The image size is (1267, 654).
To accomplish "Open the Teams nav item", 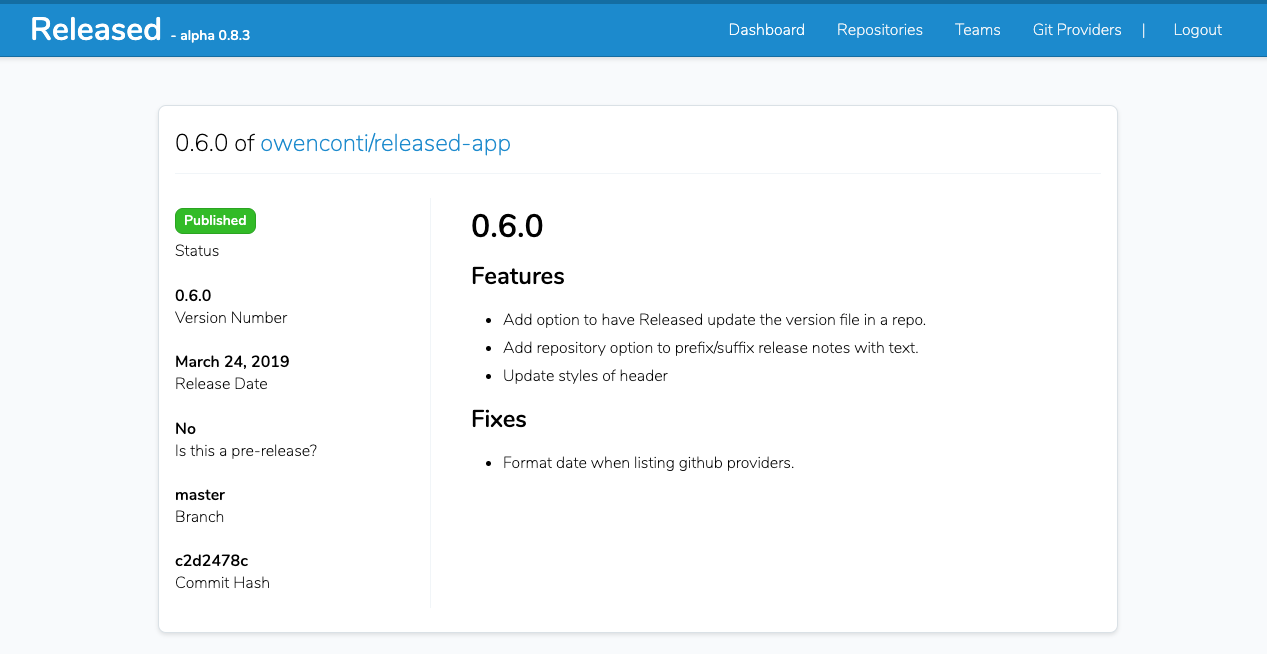I will point(977,30).
